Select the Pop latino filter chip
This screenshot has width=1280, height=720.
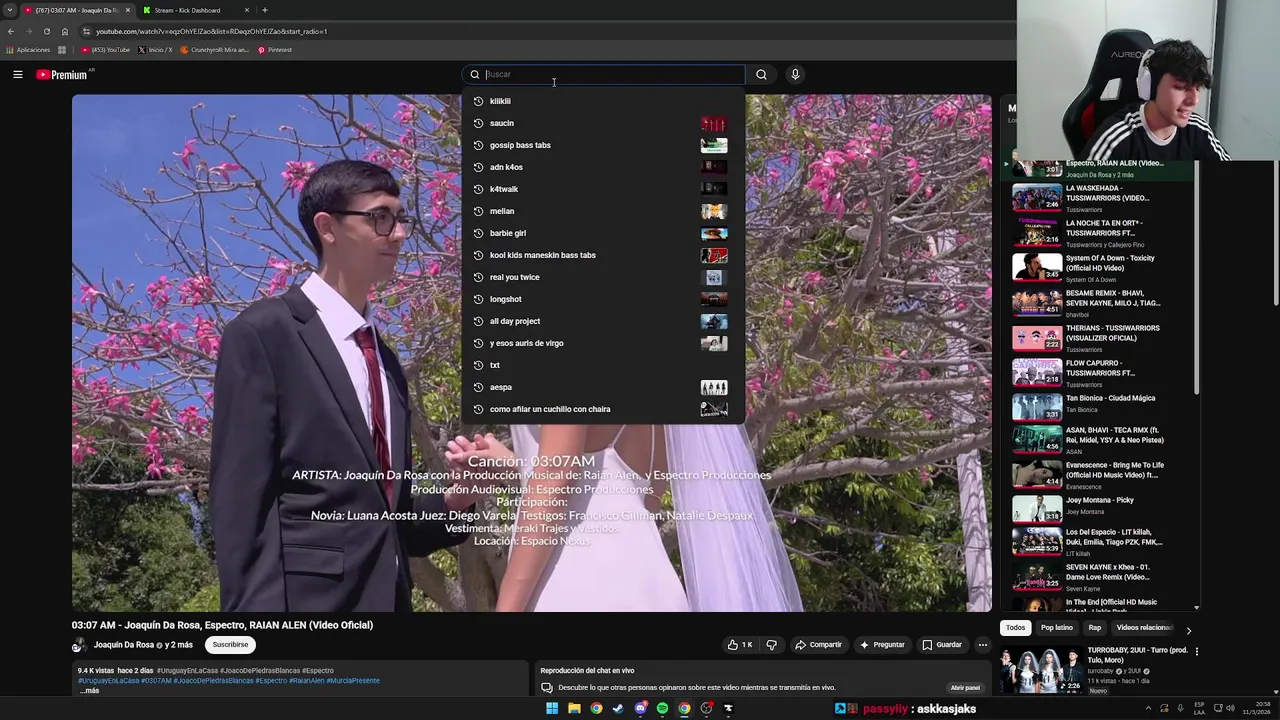point(1056,628)
